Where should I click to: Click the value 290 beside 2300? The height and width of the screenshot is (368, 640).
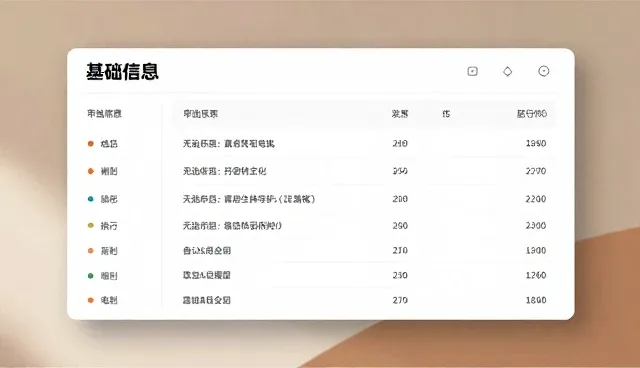pos(400,226)
